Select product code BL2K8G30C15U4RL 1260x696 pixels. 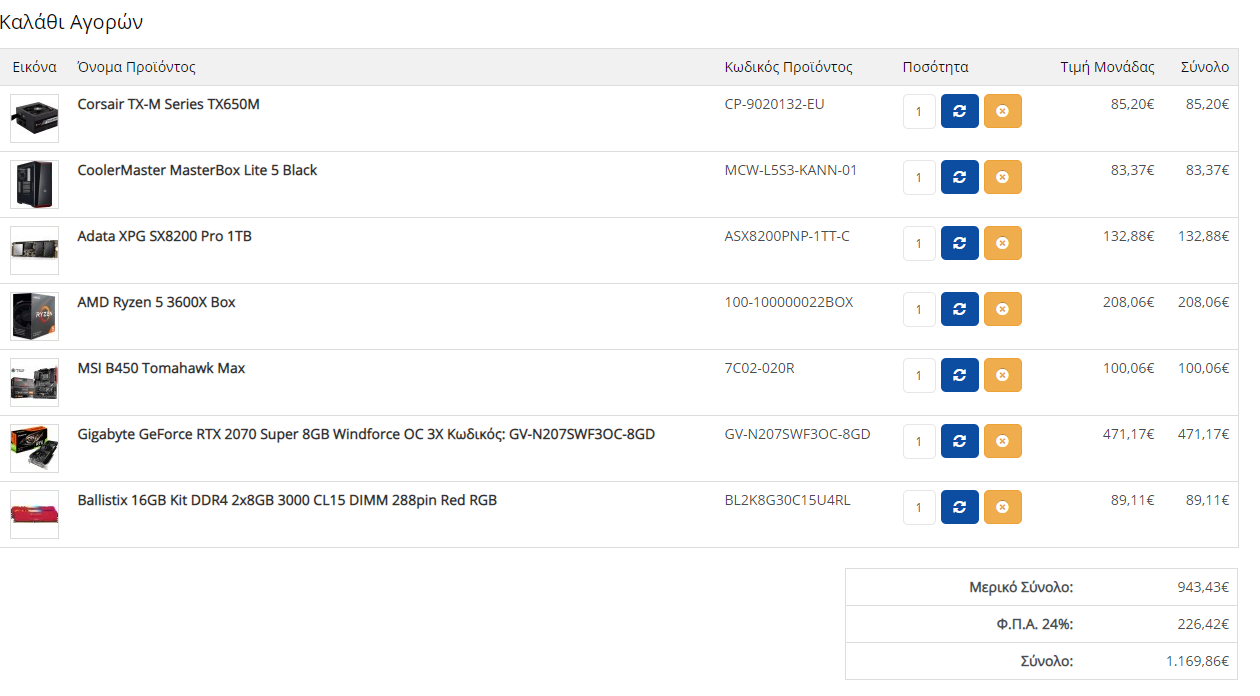788,500
